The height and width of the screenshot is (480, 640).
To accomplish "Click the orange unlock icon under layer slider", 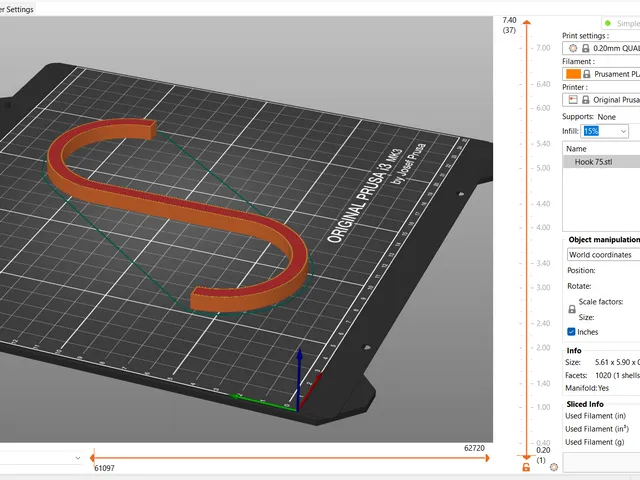I will point(526,467).
